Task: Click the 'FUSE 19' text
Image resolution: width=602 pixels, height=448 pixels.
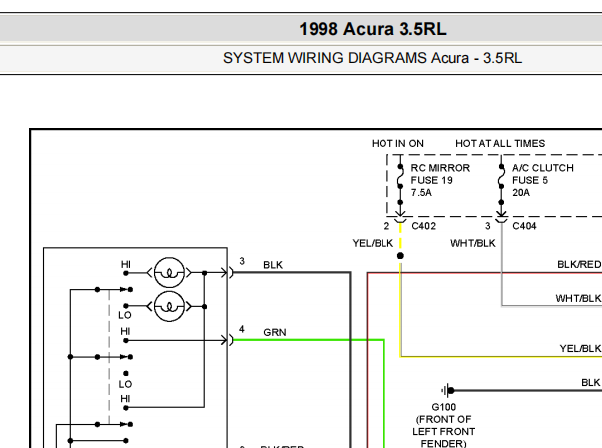Action: (432, 180)
